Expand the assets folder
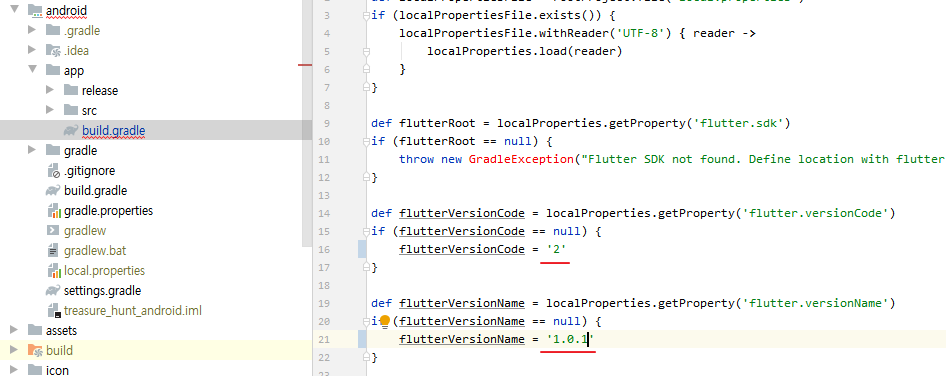Viewport: 946px width, 376px height. [x=15, y=330]
